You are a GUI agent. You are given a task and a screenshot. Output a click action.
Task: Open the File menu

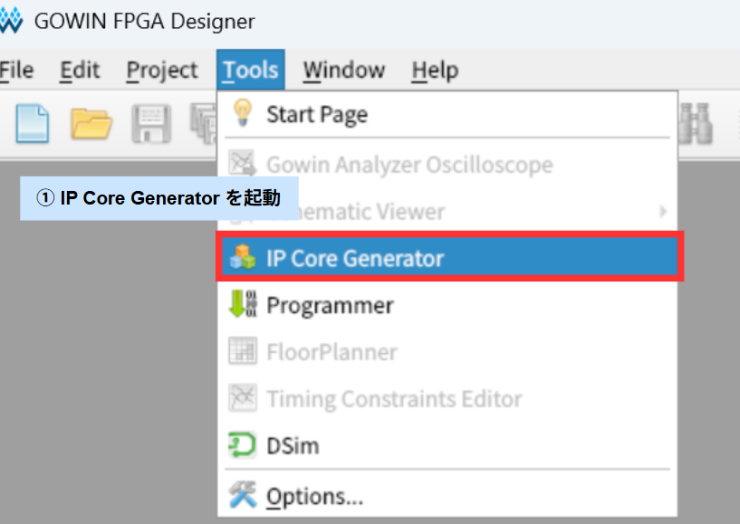point(16,71)
